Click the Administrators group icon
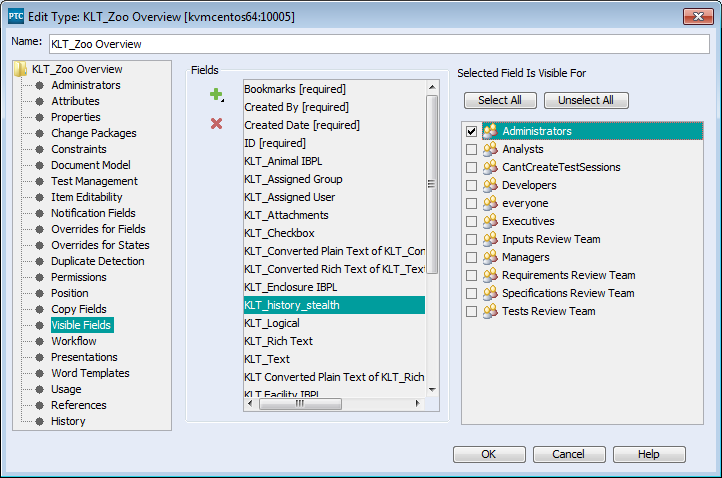 490,131
